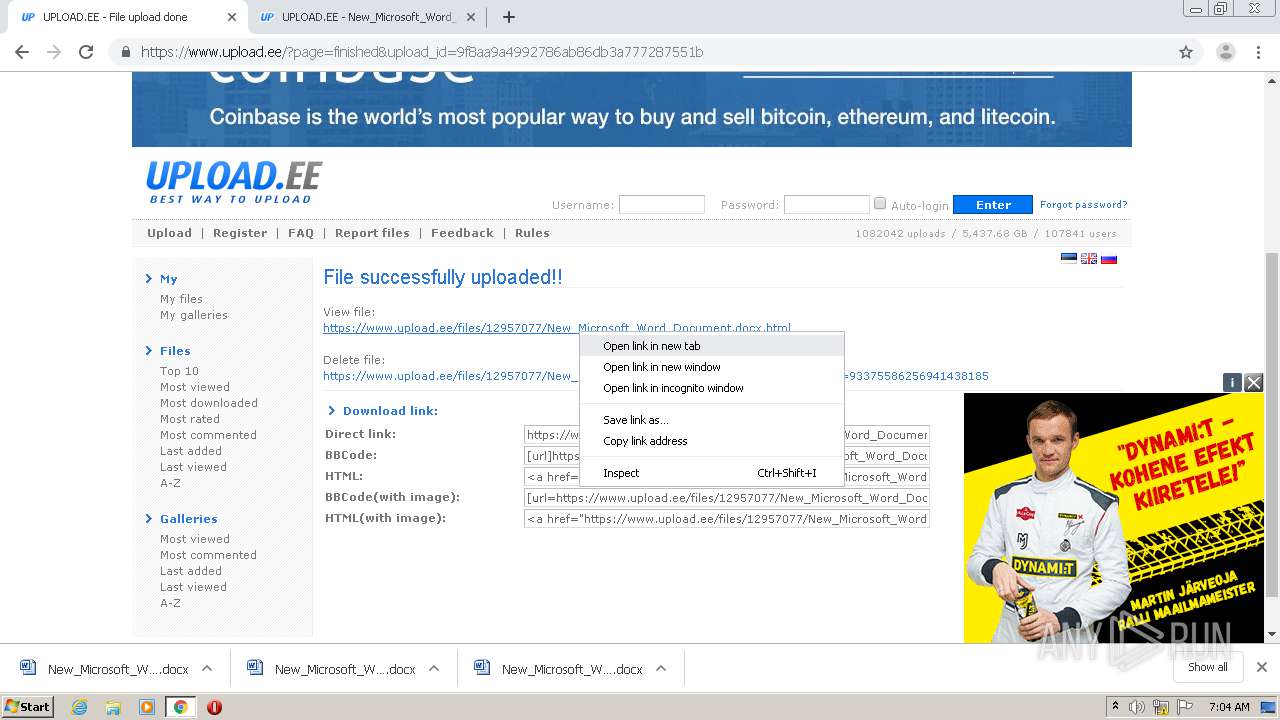Select the Russian flag language icon

pyautogui.click(x=1109, y=258)
